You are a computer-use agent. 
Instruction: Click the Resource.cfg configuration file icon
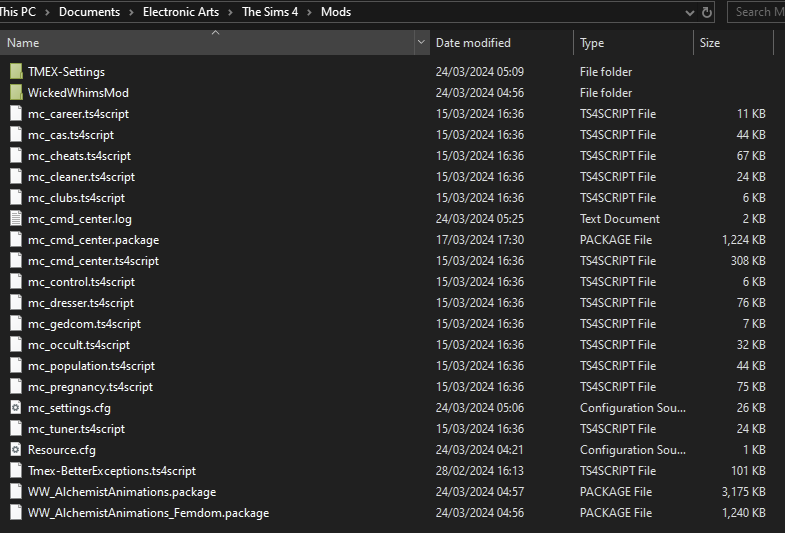tap(15, 450)
